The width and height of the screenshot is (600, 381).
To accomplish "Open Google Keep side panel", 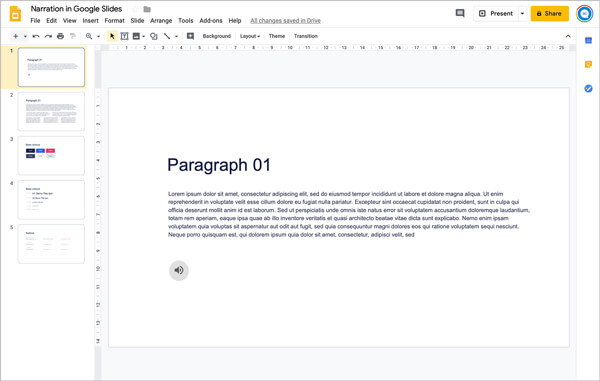I will [589, 64].
